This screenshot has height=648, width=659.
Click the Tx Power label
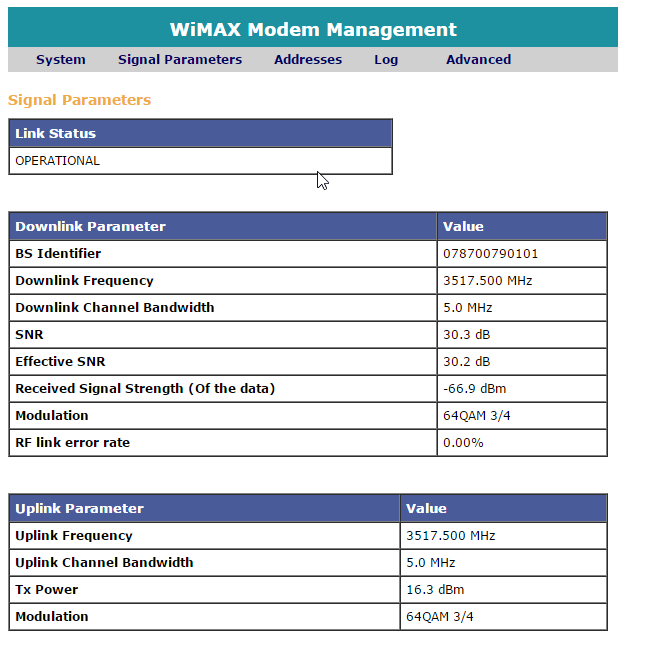pos(47,590)
